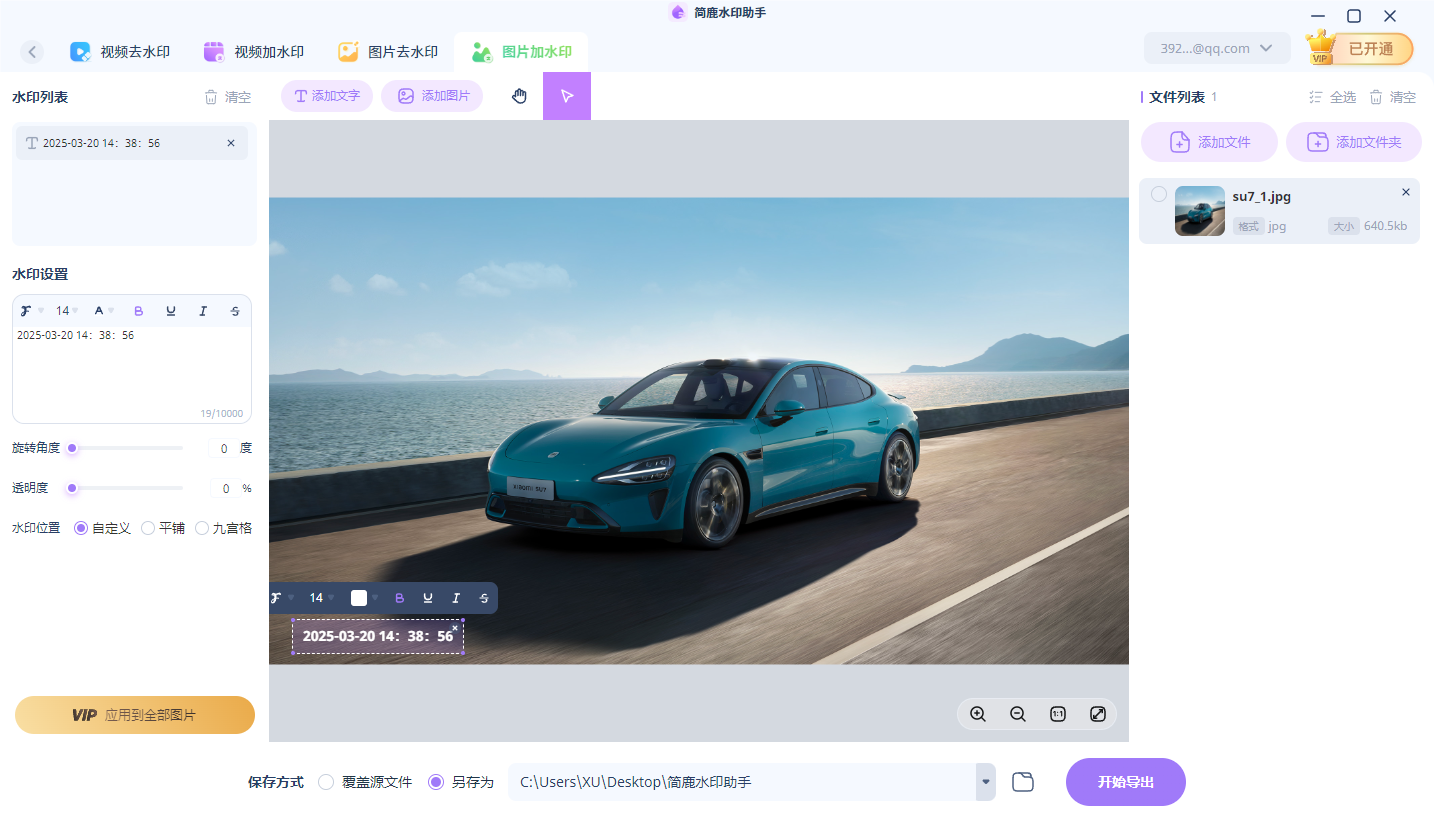The height and width of the screenshot is (822, 1434).
Task: Select the arrow pointer tool
Action: click(x=567, y=96)
